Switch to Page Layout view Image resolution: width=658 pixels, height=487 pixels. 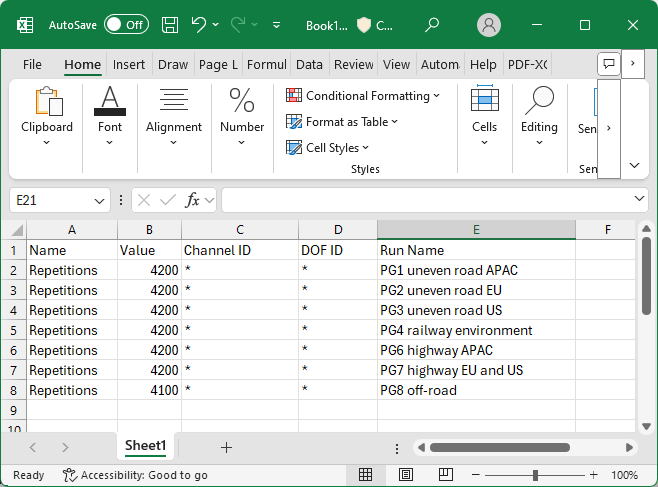(405, 475)
